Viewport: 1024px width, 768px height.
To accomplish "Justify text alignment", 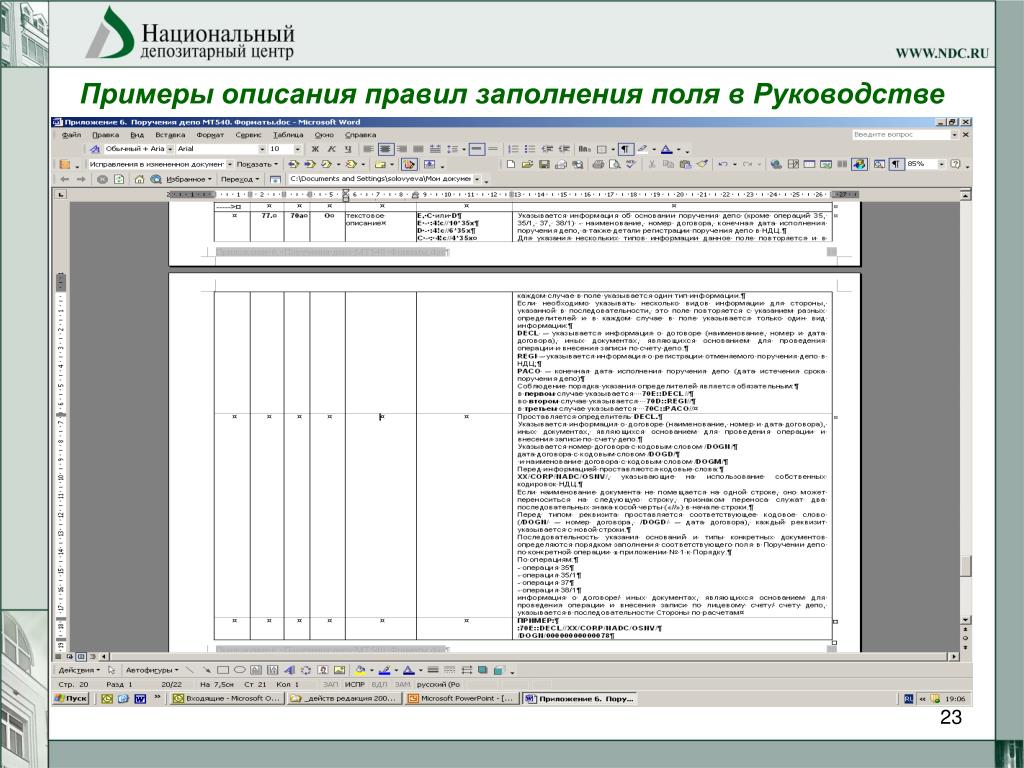I will 418,149.
